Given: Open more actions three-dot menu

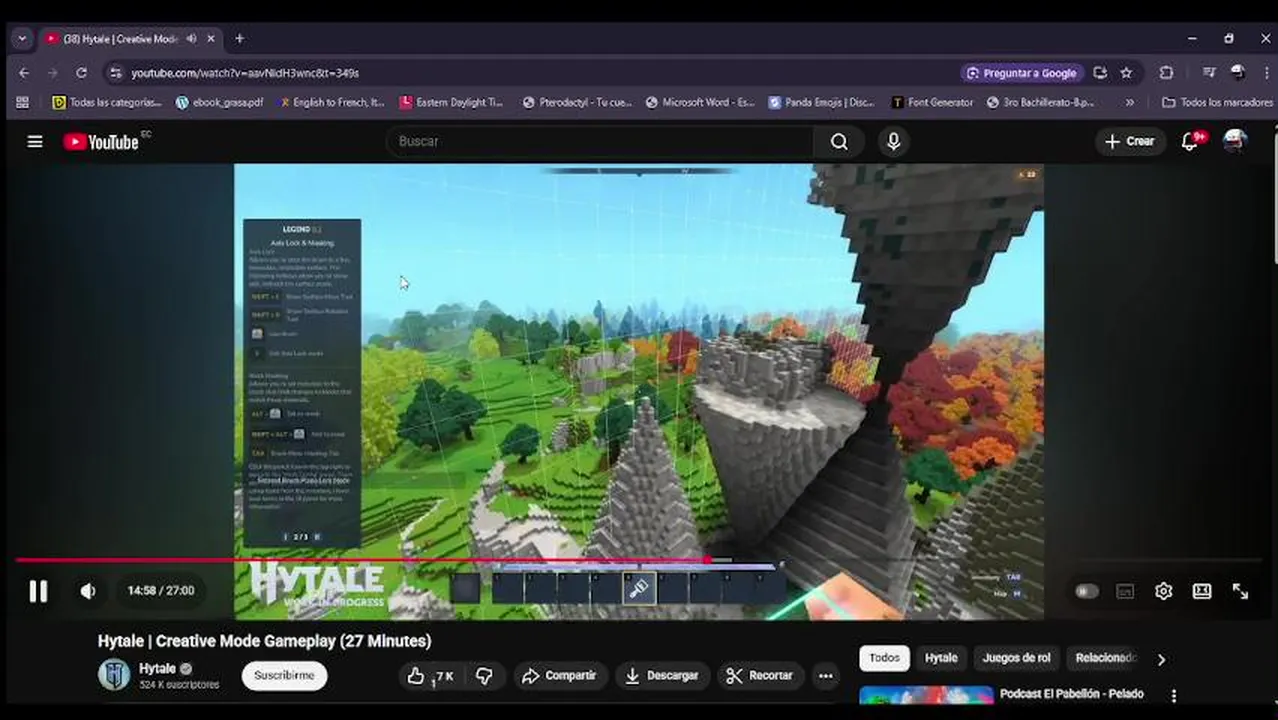Looking at the screenshot, I should point(825,676).
